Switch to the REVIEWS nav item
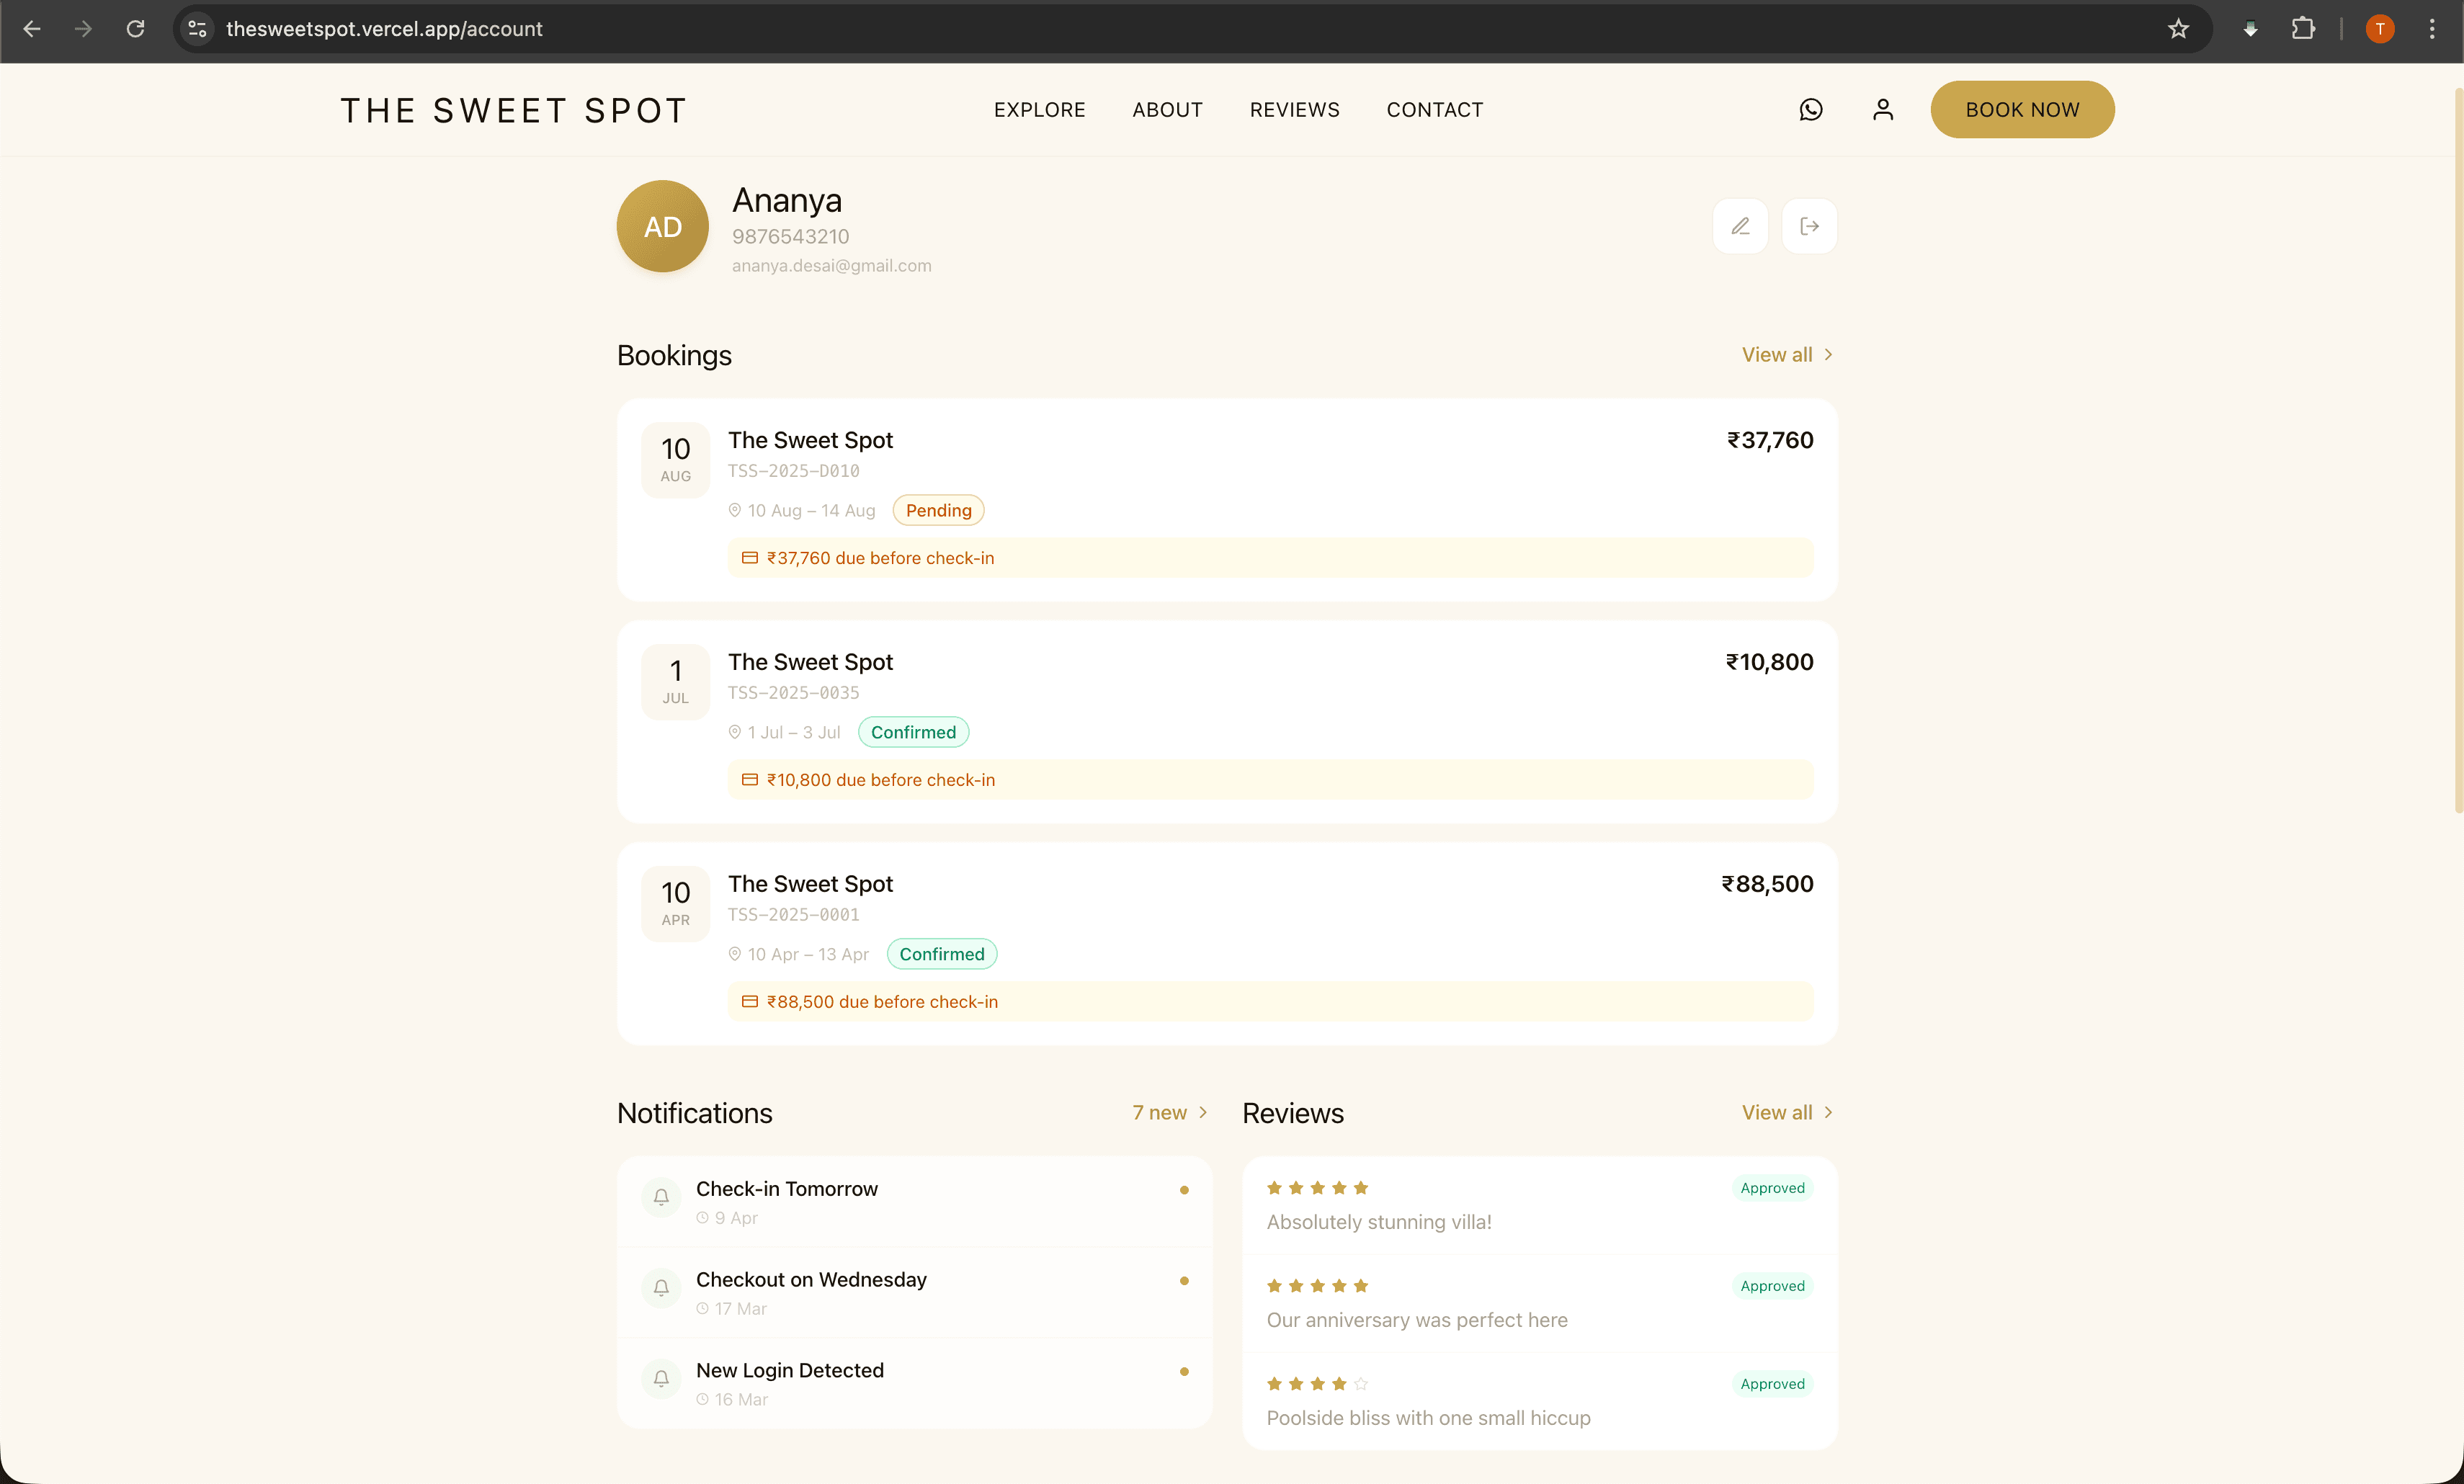 [x=1294, y=110]
